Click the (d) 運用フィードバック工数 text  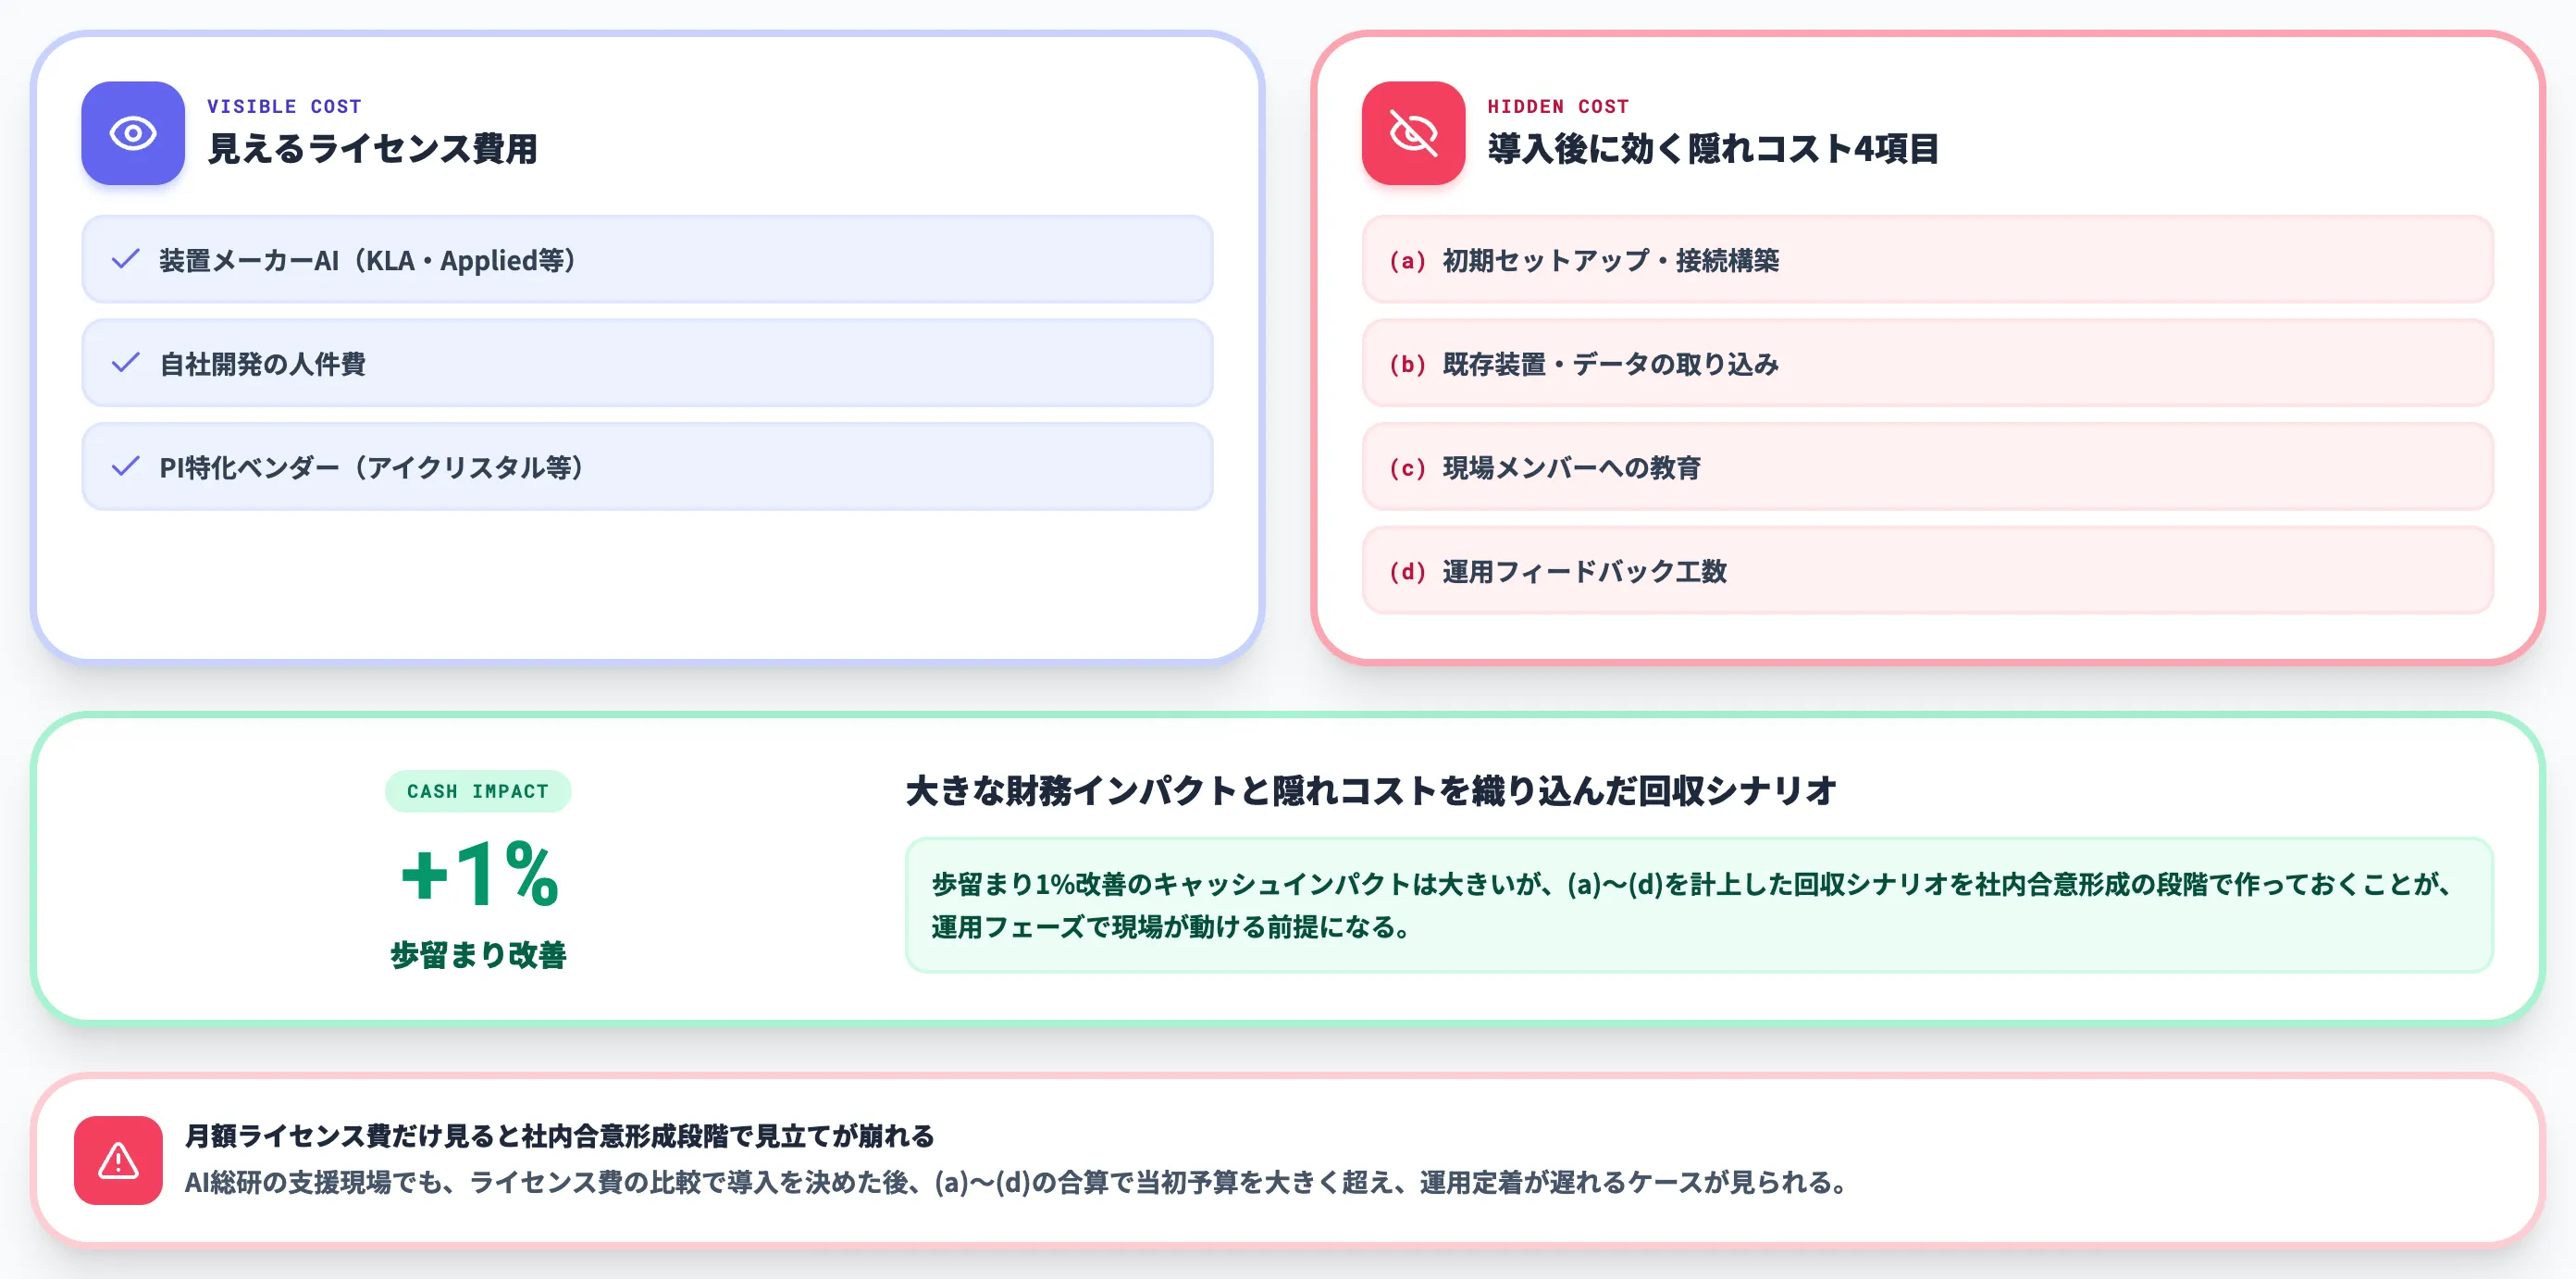1558,571
